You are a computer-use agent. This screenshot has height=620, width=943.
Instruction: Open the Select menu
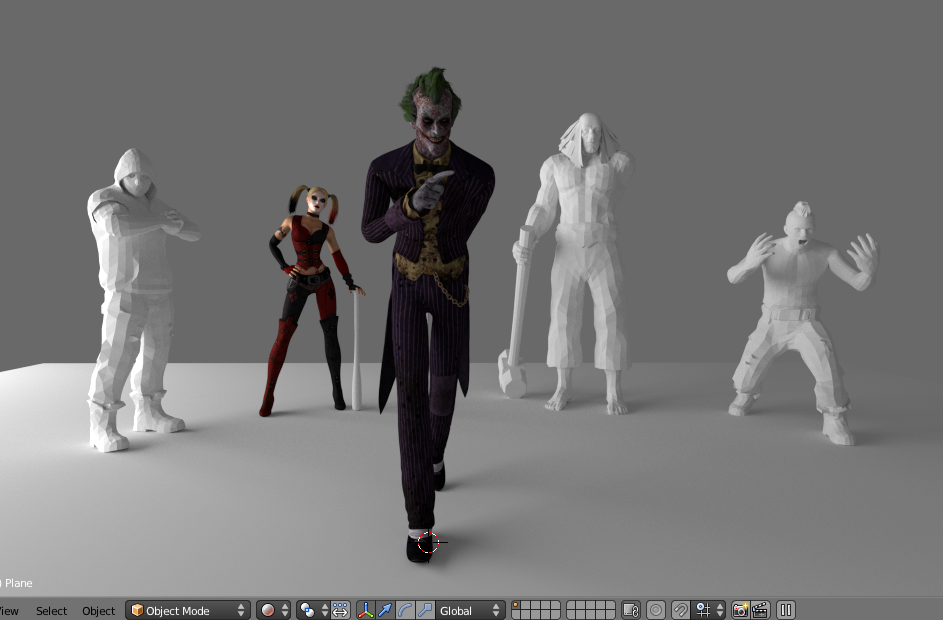[51, 611]
